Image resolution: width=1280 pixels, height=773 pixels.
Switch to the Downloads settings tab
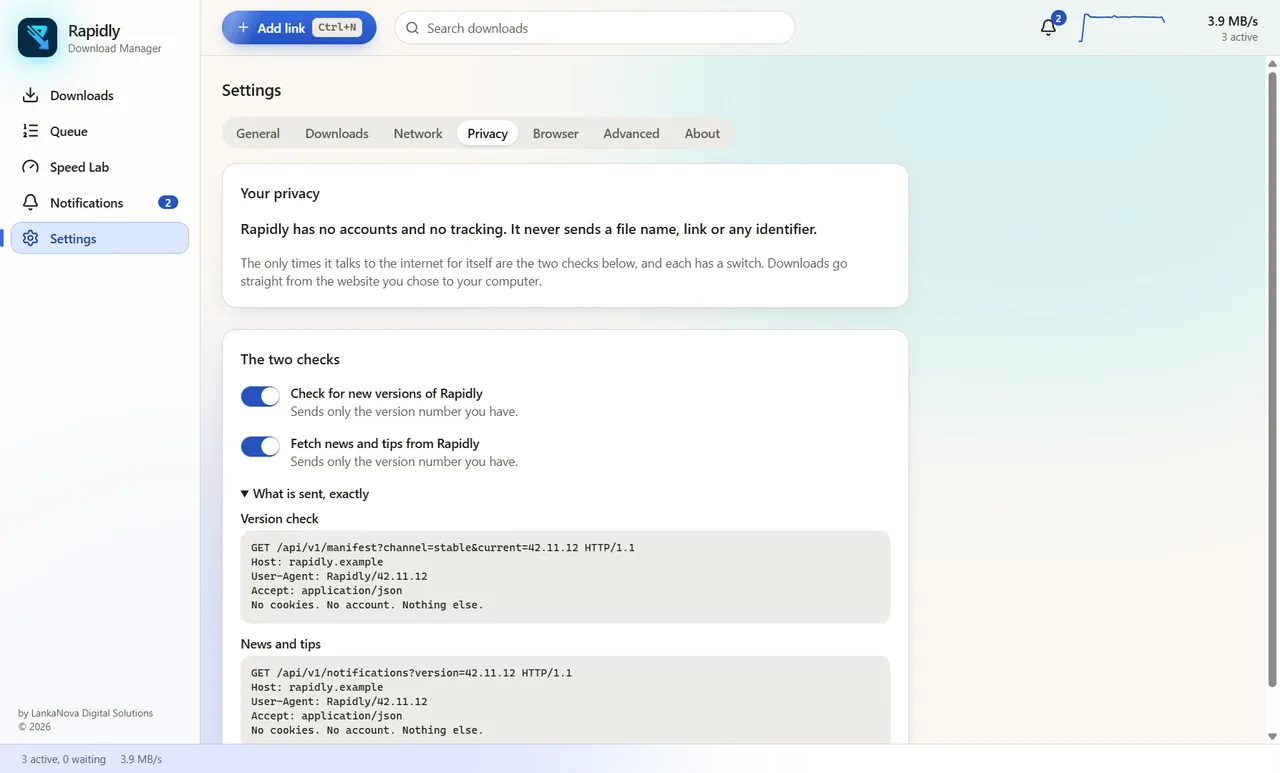[337, 134]
